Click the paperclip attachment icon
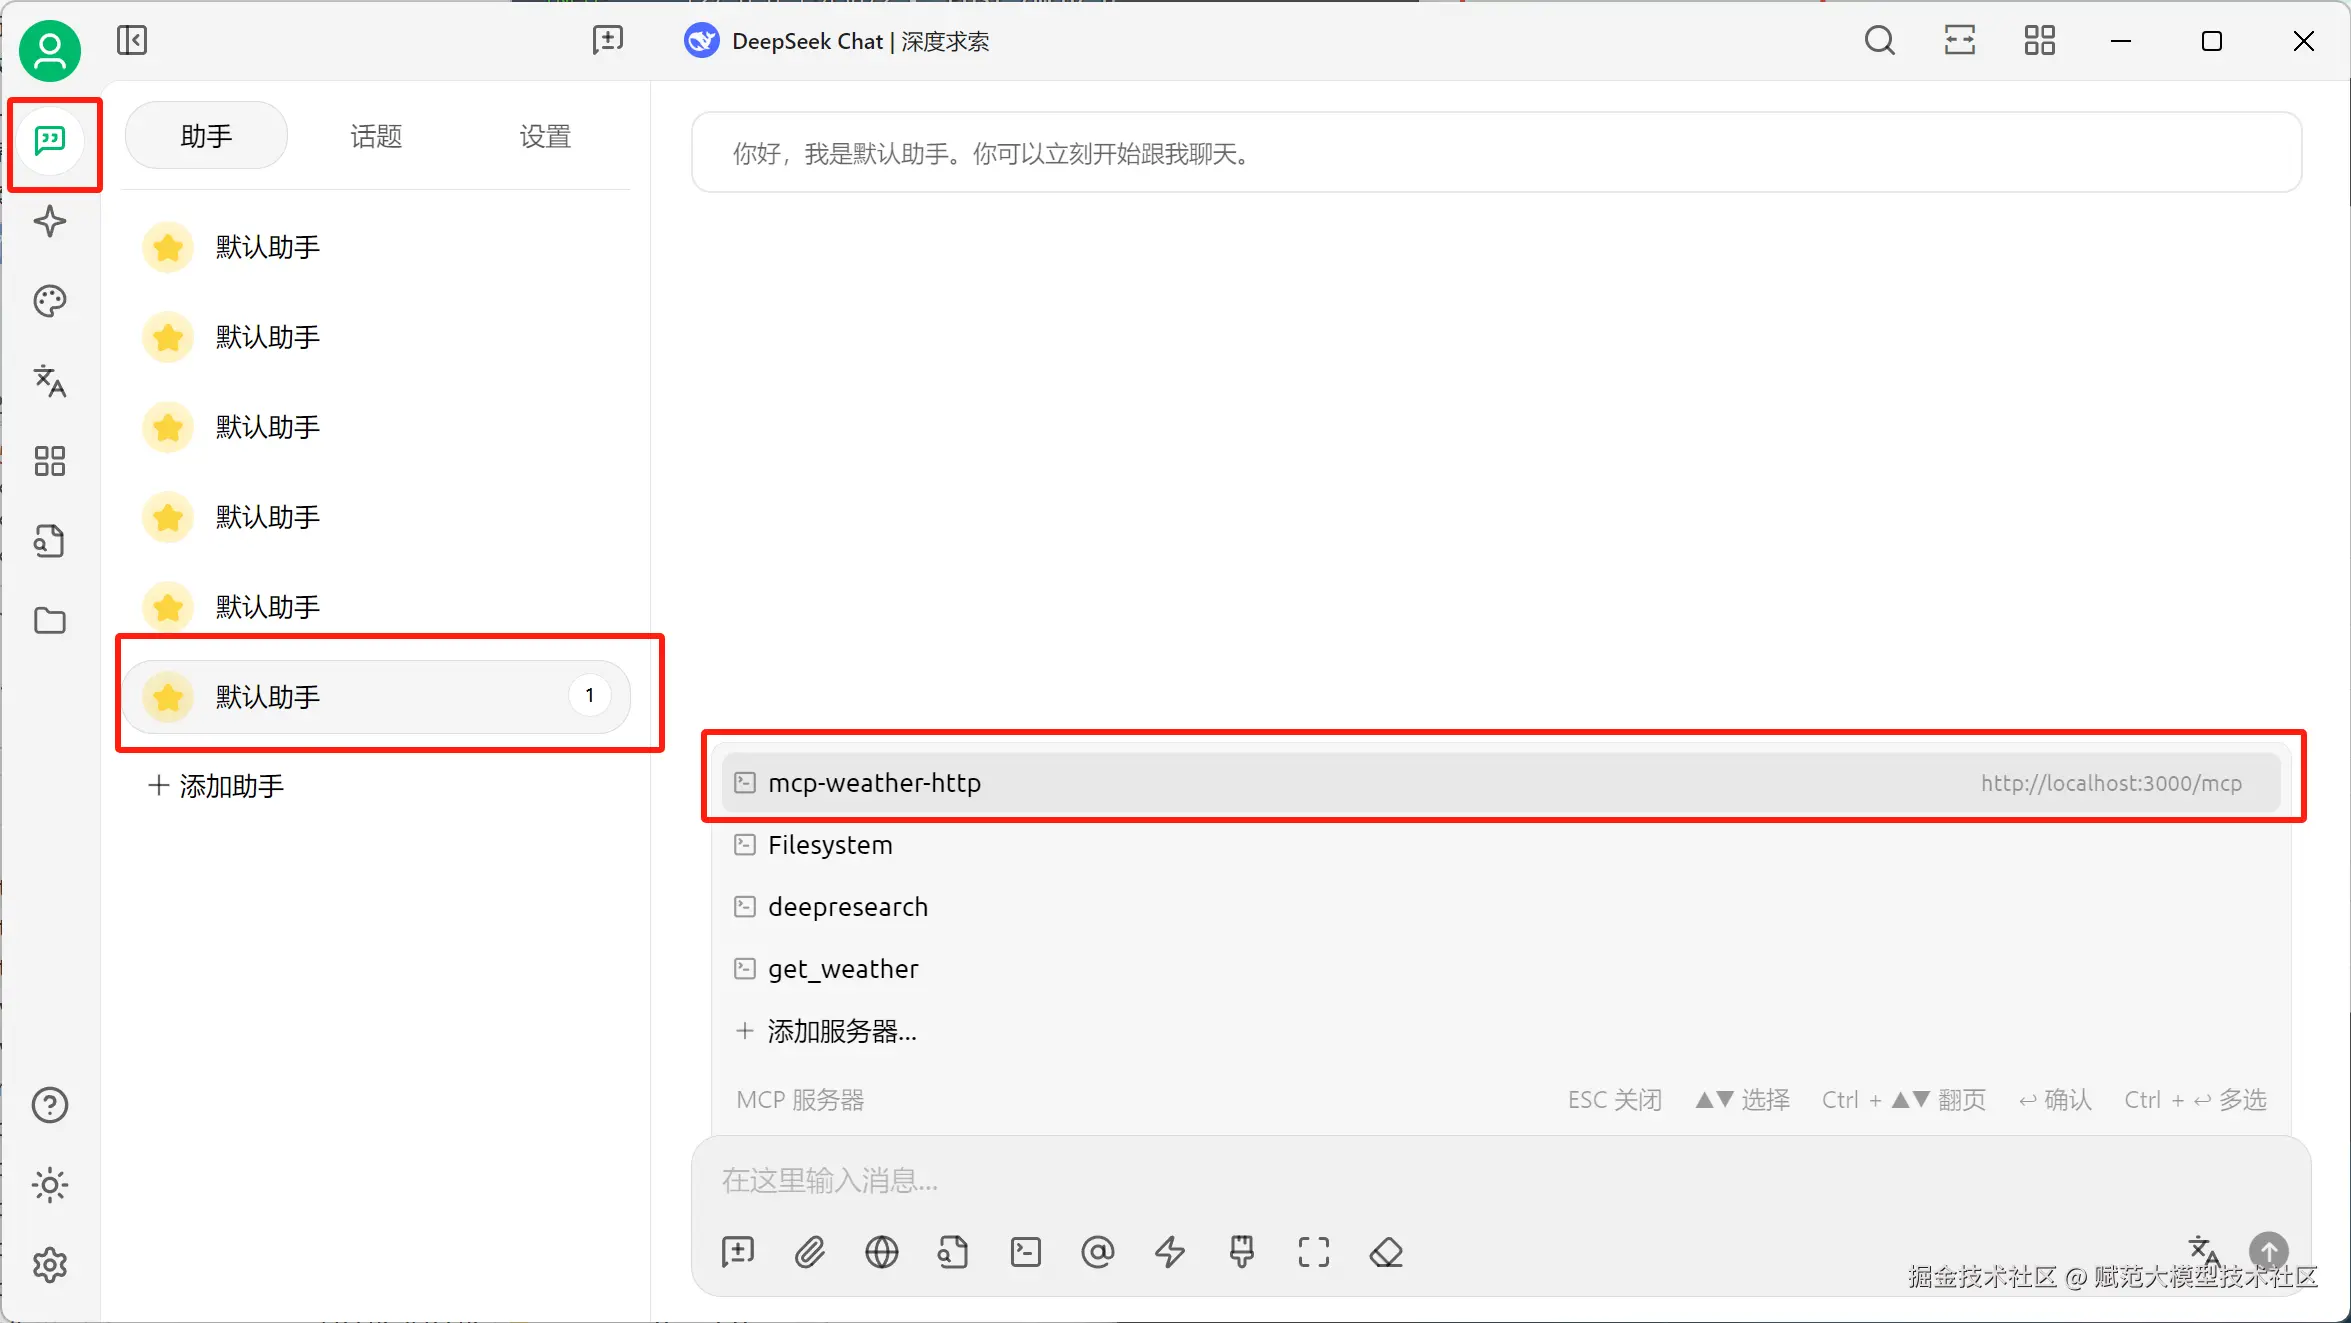 [810, 1252]
